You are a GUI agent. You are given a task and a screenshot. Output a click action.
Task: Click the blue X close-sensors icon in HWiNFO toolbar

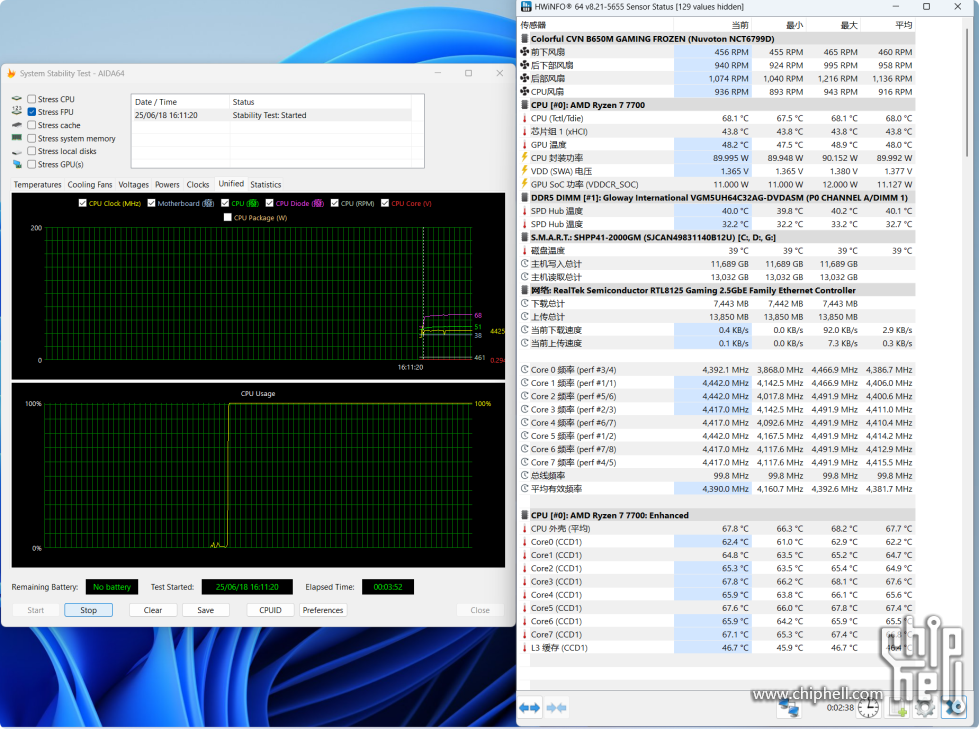tap(953, 708)
